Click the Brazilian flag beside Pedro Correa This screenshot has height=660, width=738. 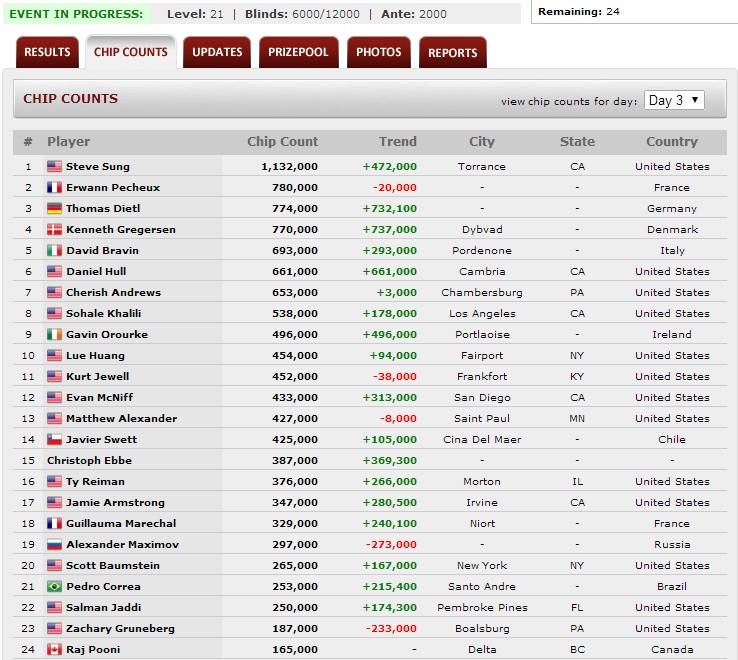[54, 587]
